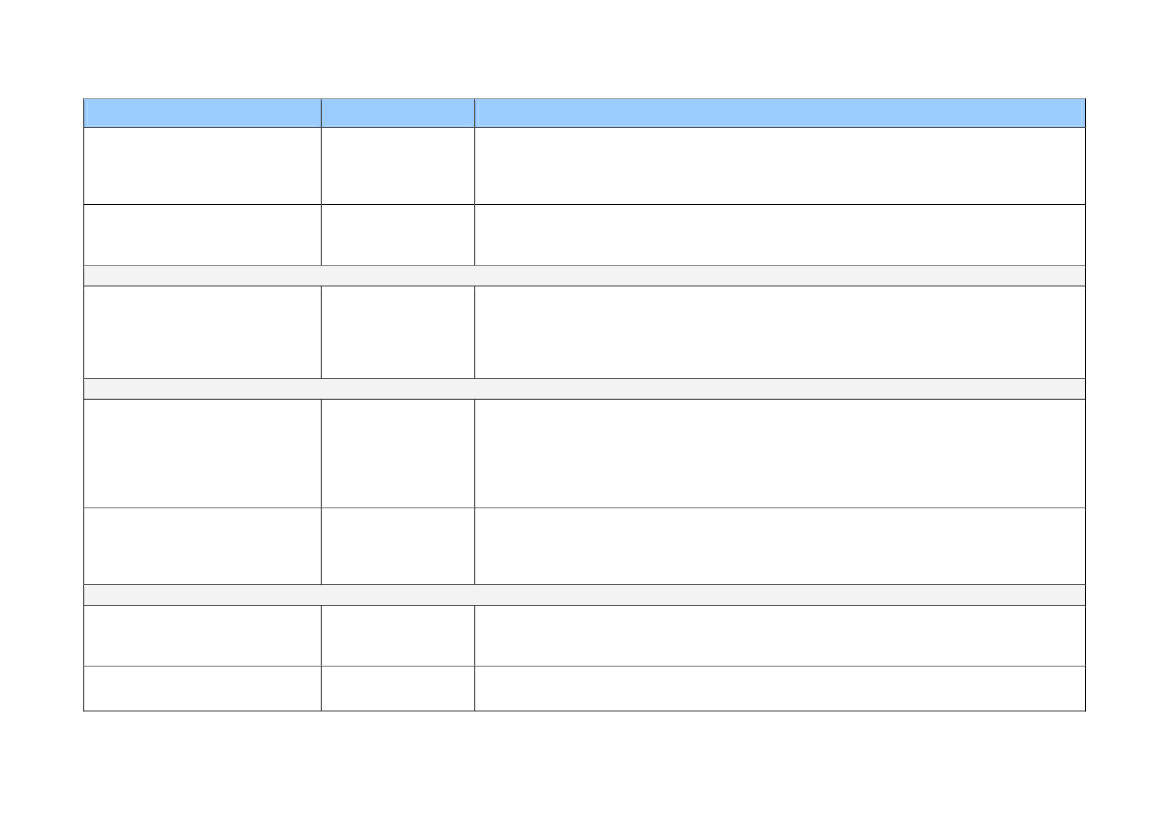
Task: Click the narrow middle cell in last row
Action: pos(397,689)
